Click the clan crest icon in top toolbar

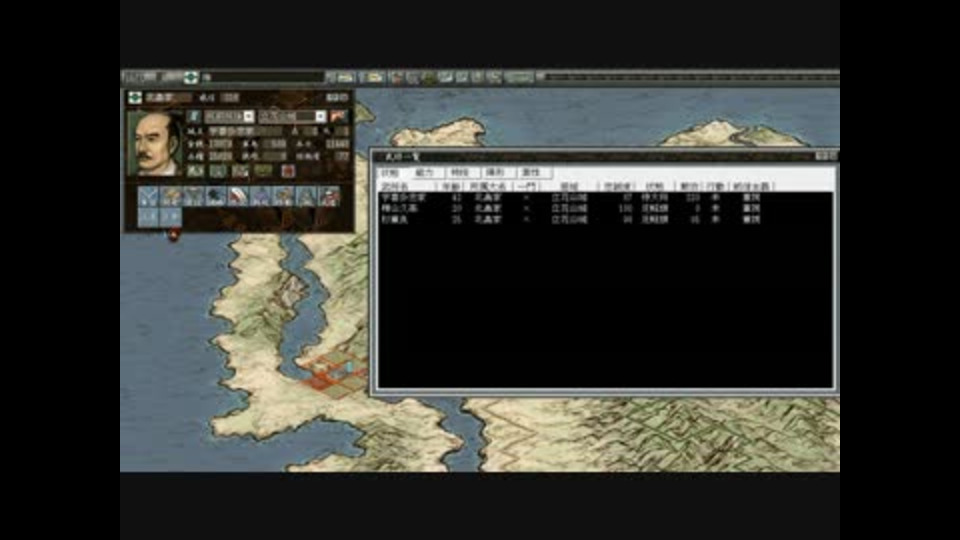[x=191, y=77]
